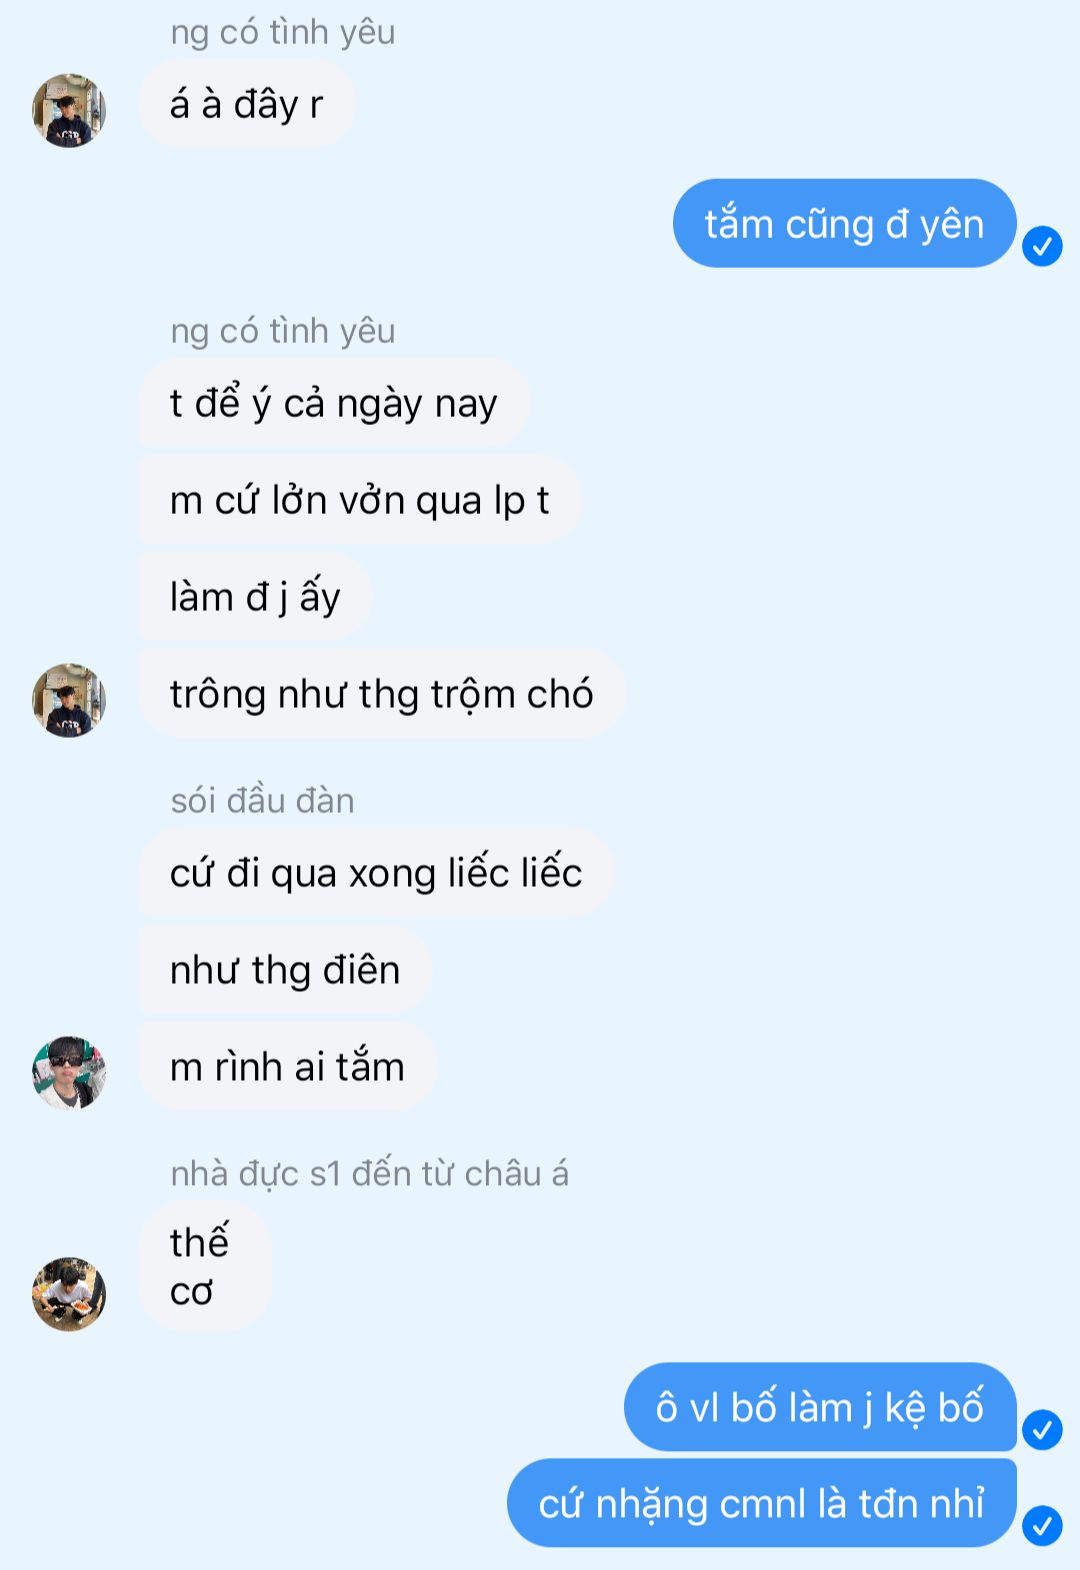Tap message "m rình ai tắm"

[x=288, y=1066]
